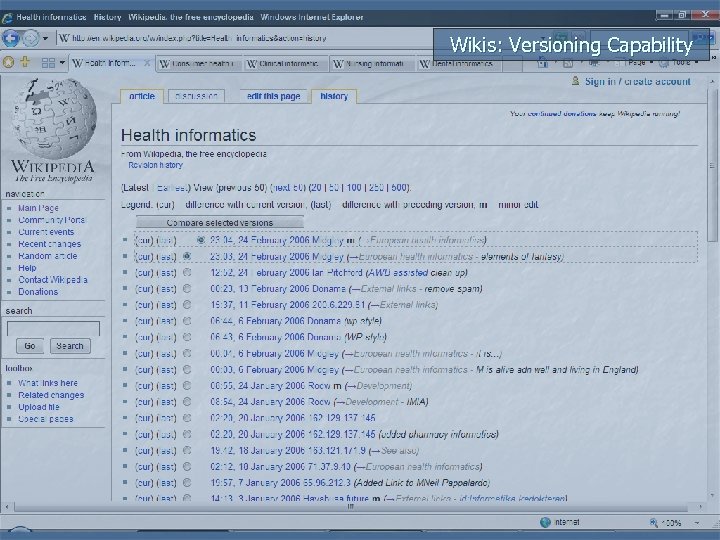
Task: Switch to the article tab
Action: point(142,96)
